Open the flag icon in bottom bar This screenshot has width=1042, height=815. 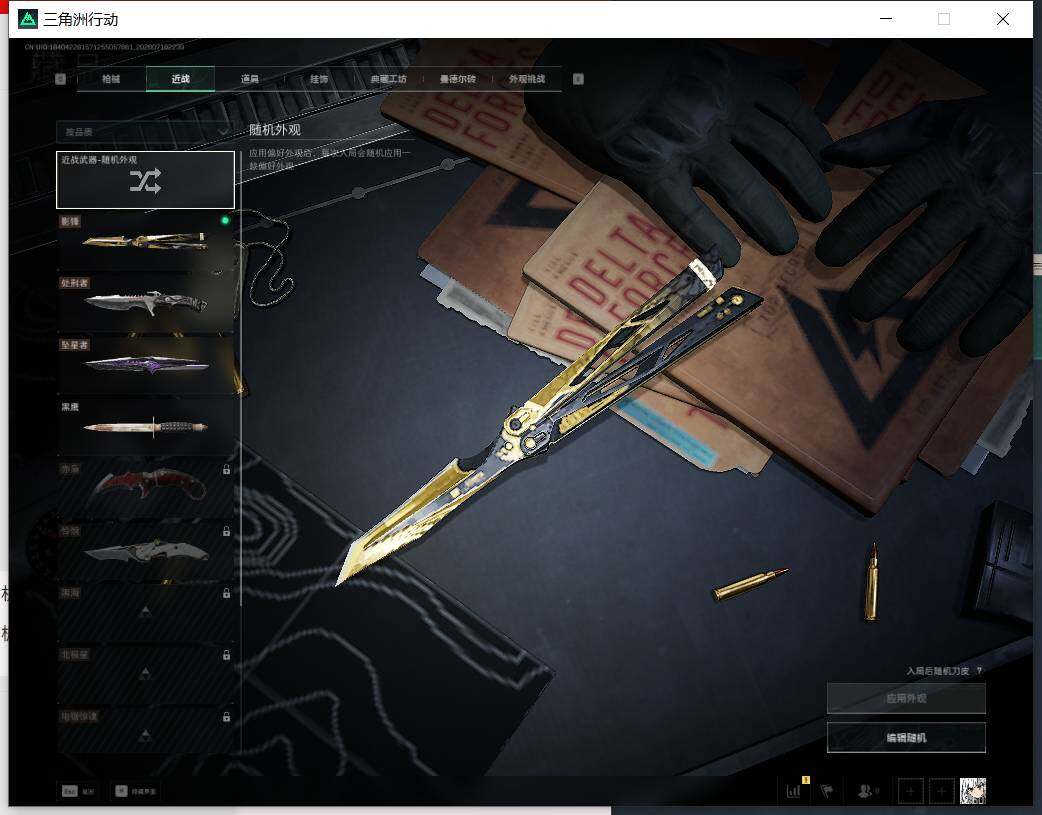(x=827, y=790)
